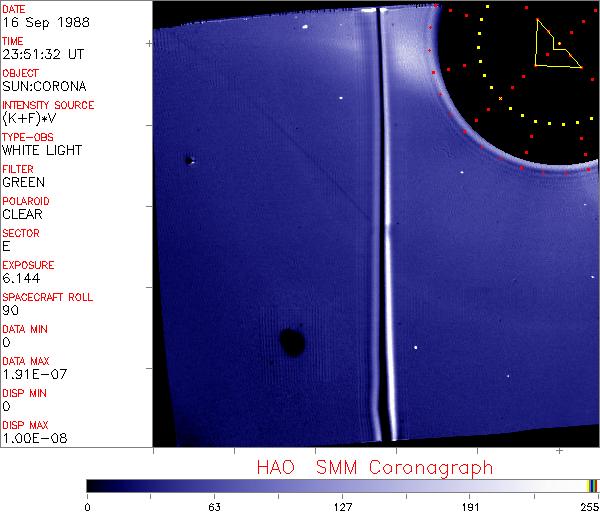Click the EXPOSURE label
The width and height of the screenshot is (600, 512).
(28, 265)
